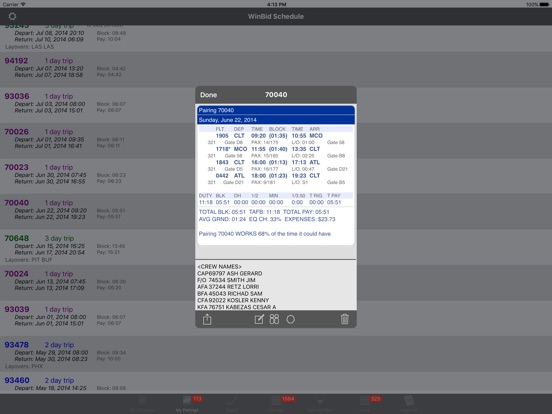Tap crew entry AFA 37244 RETZ LORRI
Viewport: 552px width, 414px height.
[x=228, y=287]
